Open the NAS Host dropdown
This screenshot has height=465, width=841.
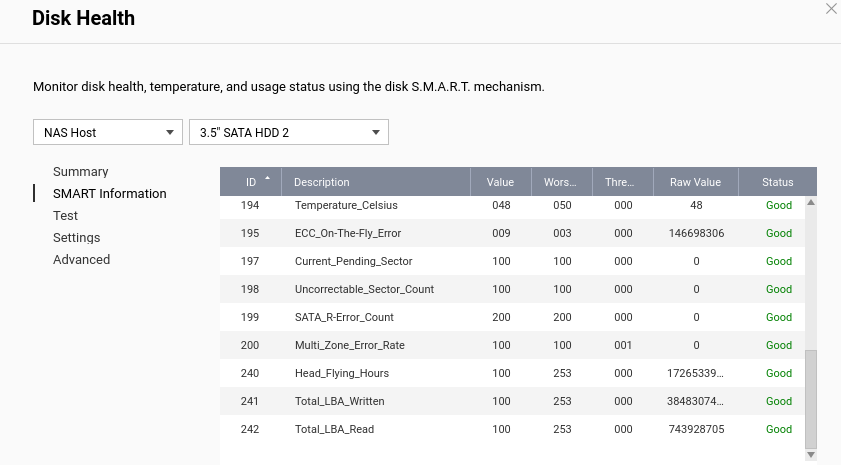coord(107,132)
